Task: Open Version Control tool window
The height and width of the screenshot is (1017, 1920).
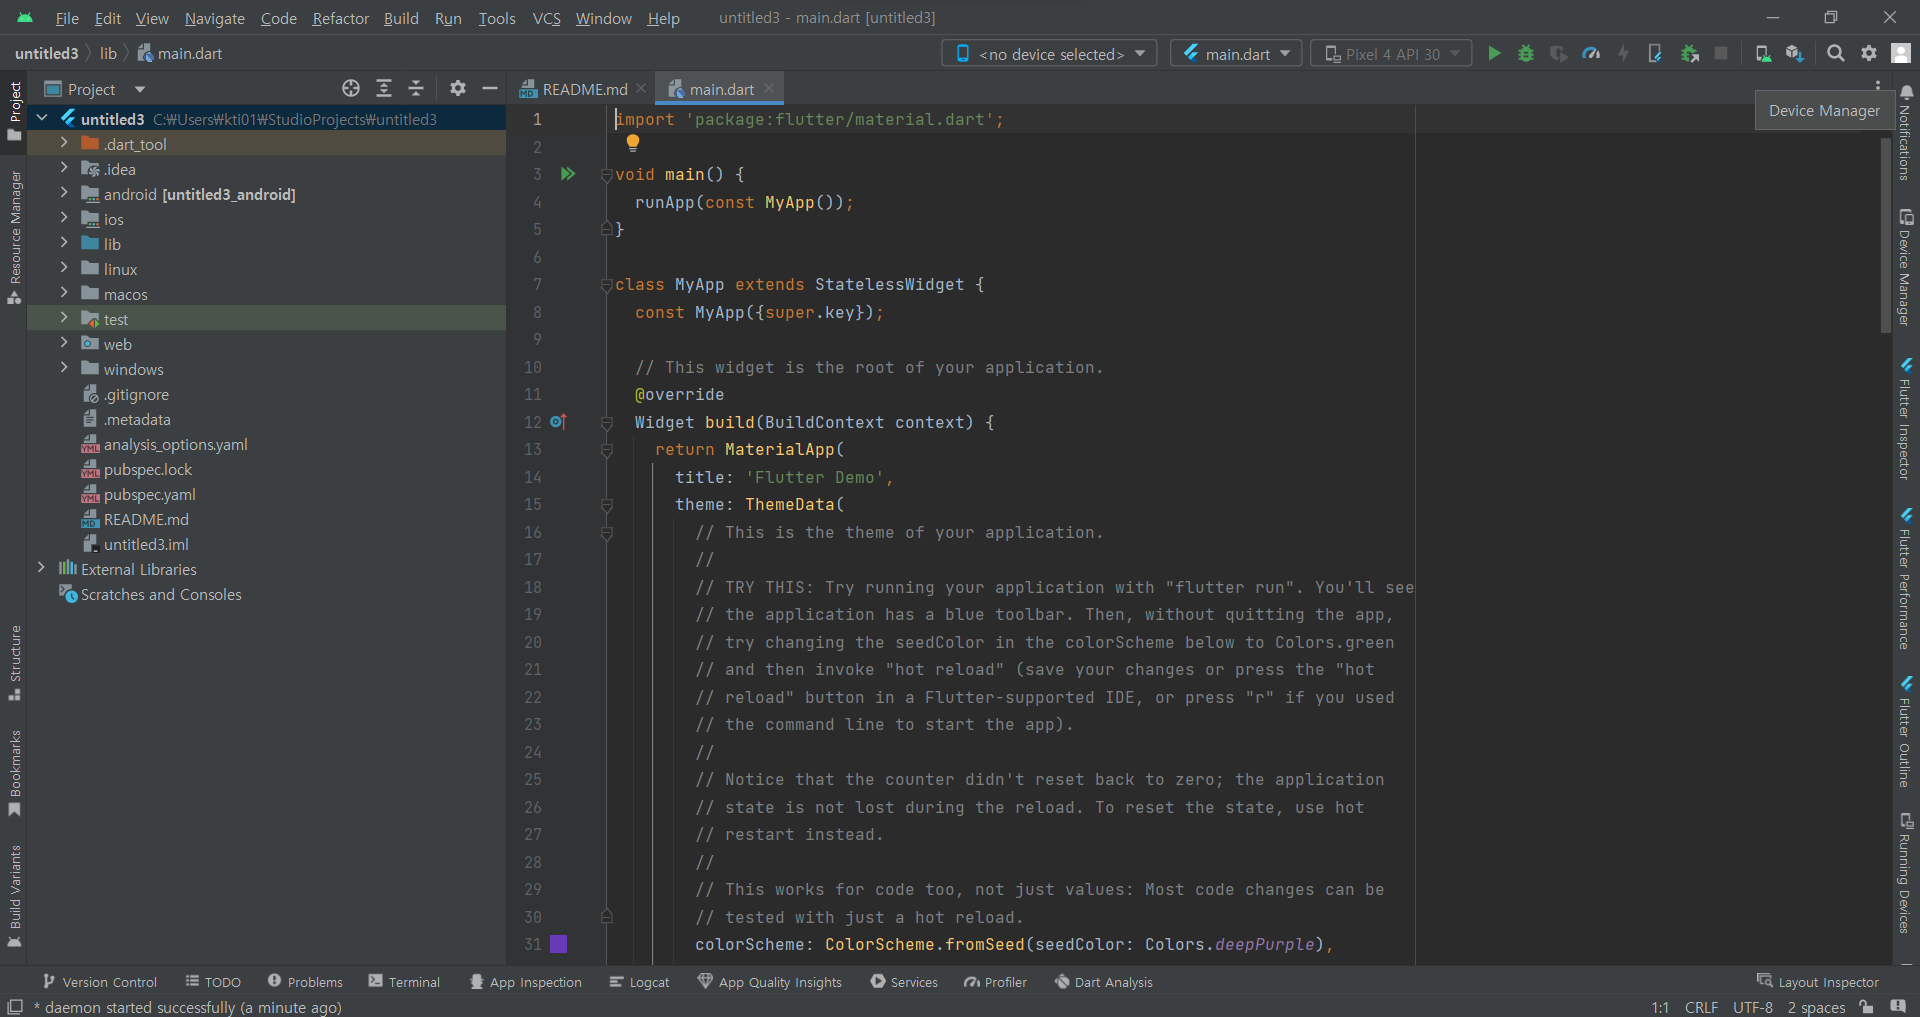Action: click(x=99, y=982)
